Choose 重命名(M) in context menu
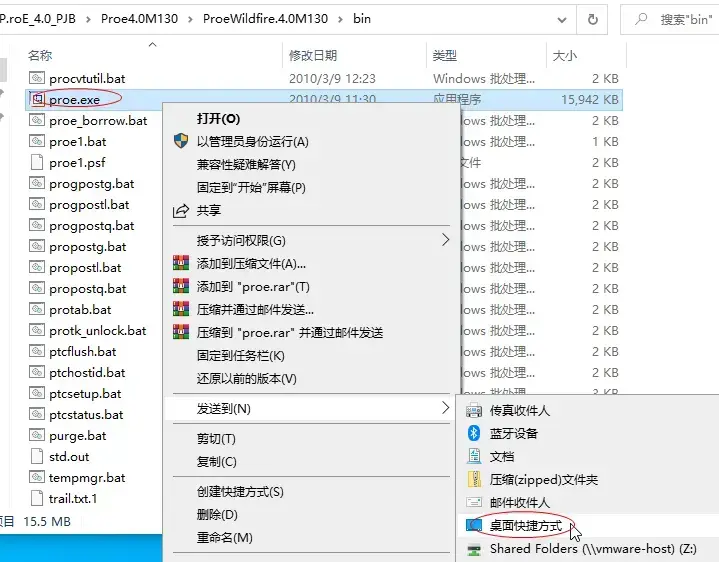The width and height of the screenshot is (719, 562). 312,537
